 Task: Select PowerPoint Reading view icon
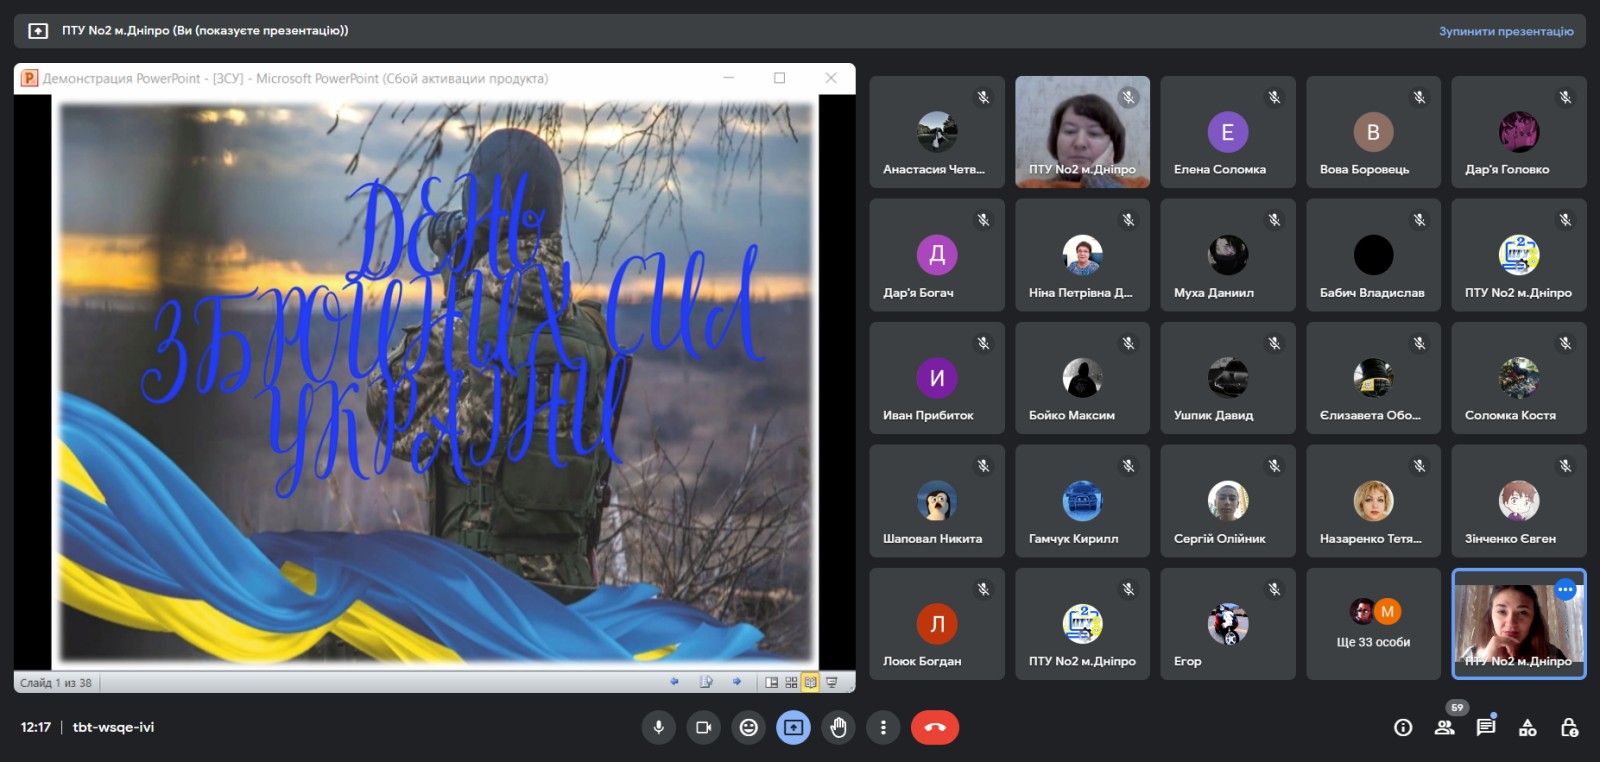(810, 682)
